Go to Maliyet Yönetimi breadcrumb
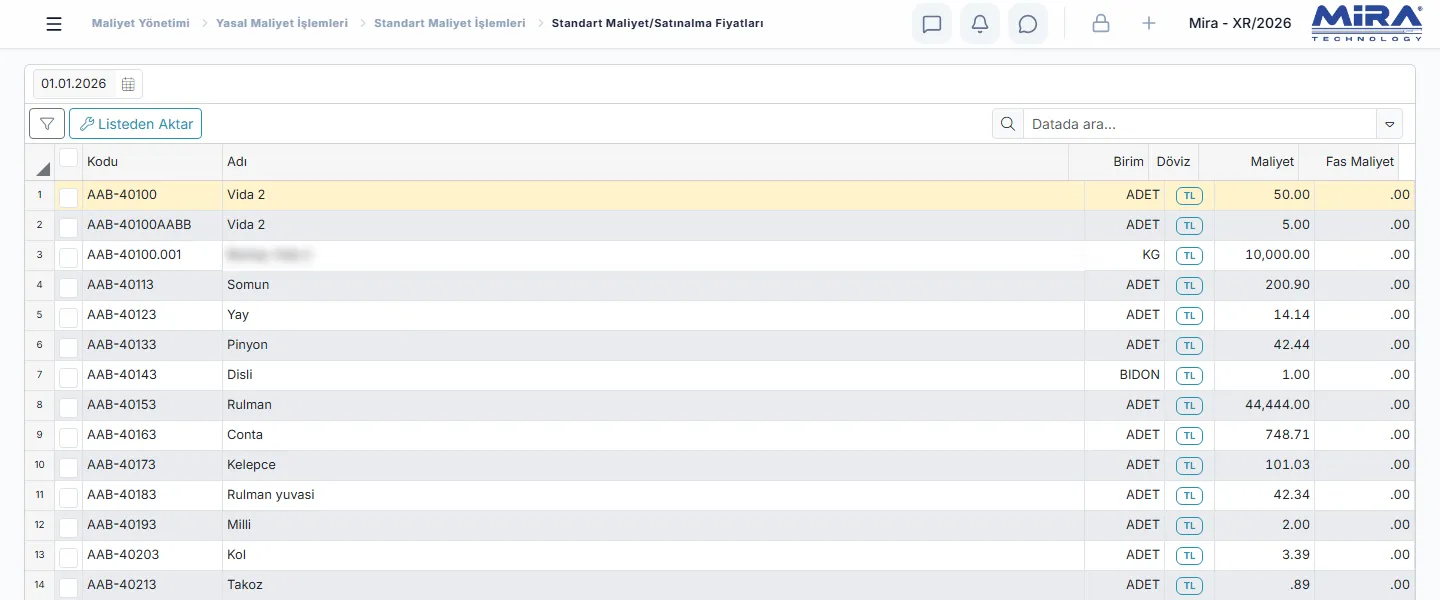Viewport: 1440px width, 600px height. tap(141, 23)
